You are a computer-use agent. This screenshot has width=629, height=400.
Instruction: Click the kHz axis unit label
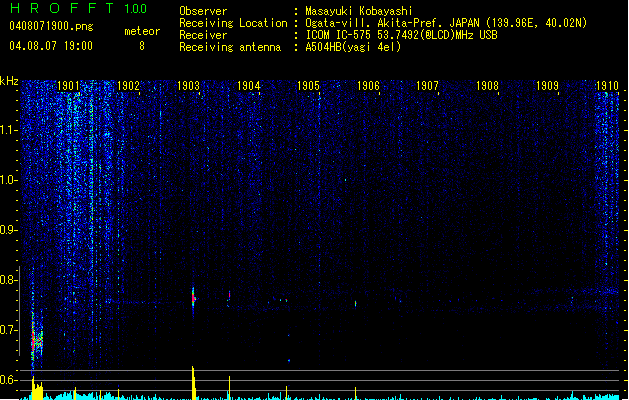(x=9, y=81)
